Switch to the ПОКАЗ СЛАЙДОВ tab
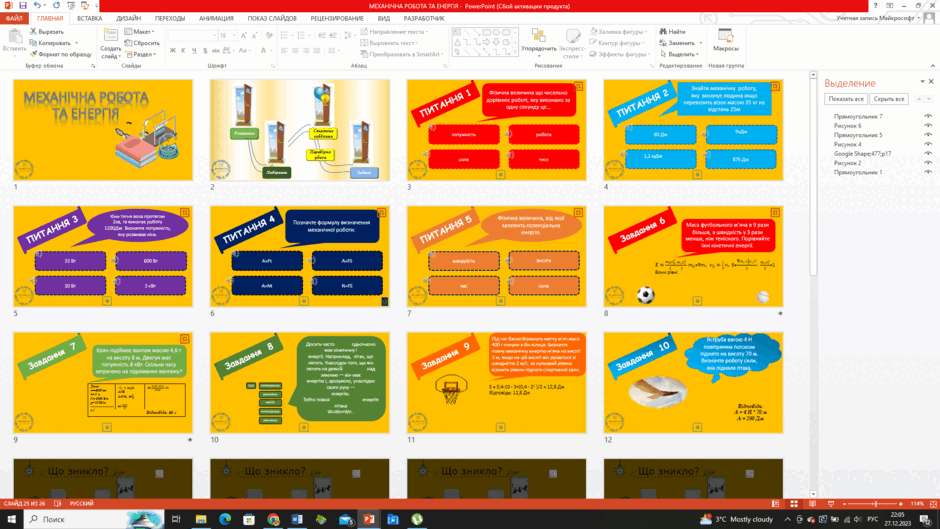The height and width of the screenshot is (529, 940). coord(272,19)
